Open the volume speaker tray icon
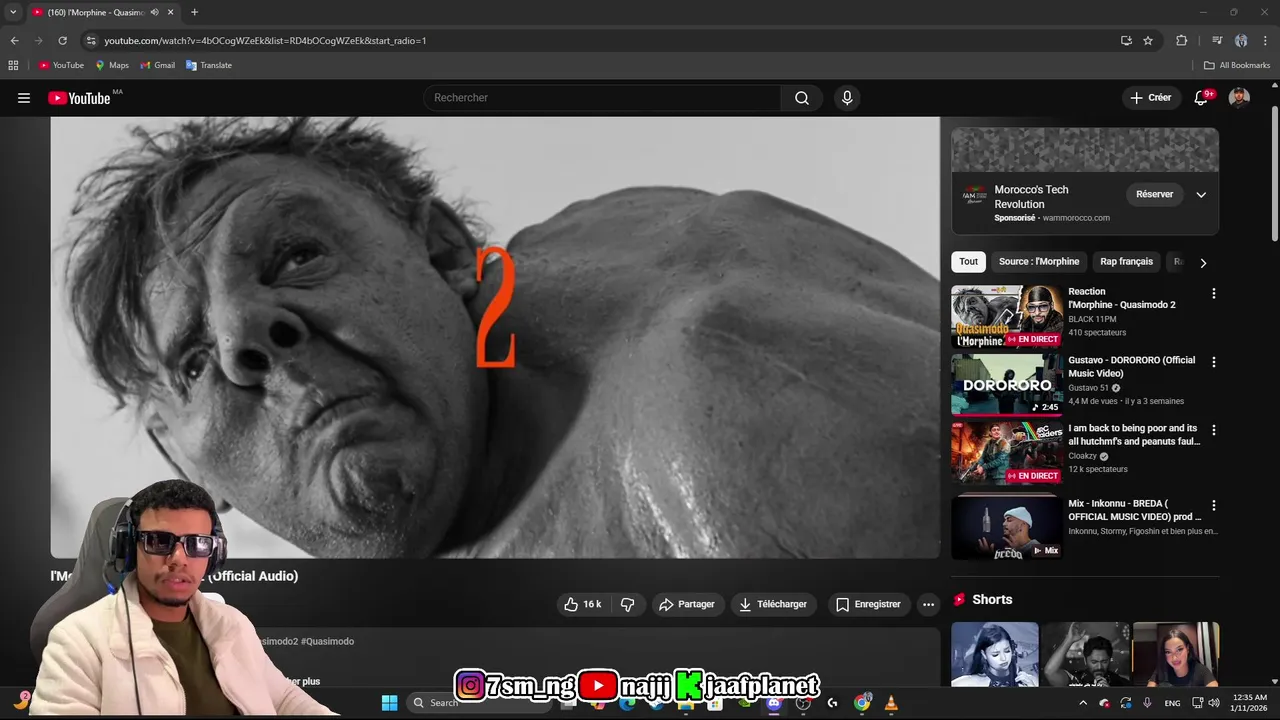The height and width of the screenshot is (720, 1280). tap(1213, 703)
